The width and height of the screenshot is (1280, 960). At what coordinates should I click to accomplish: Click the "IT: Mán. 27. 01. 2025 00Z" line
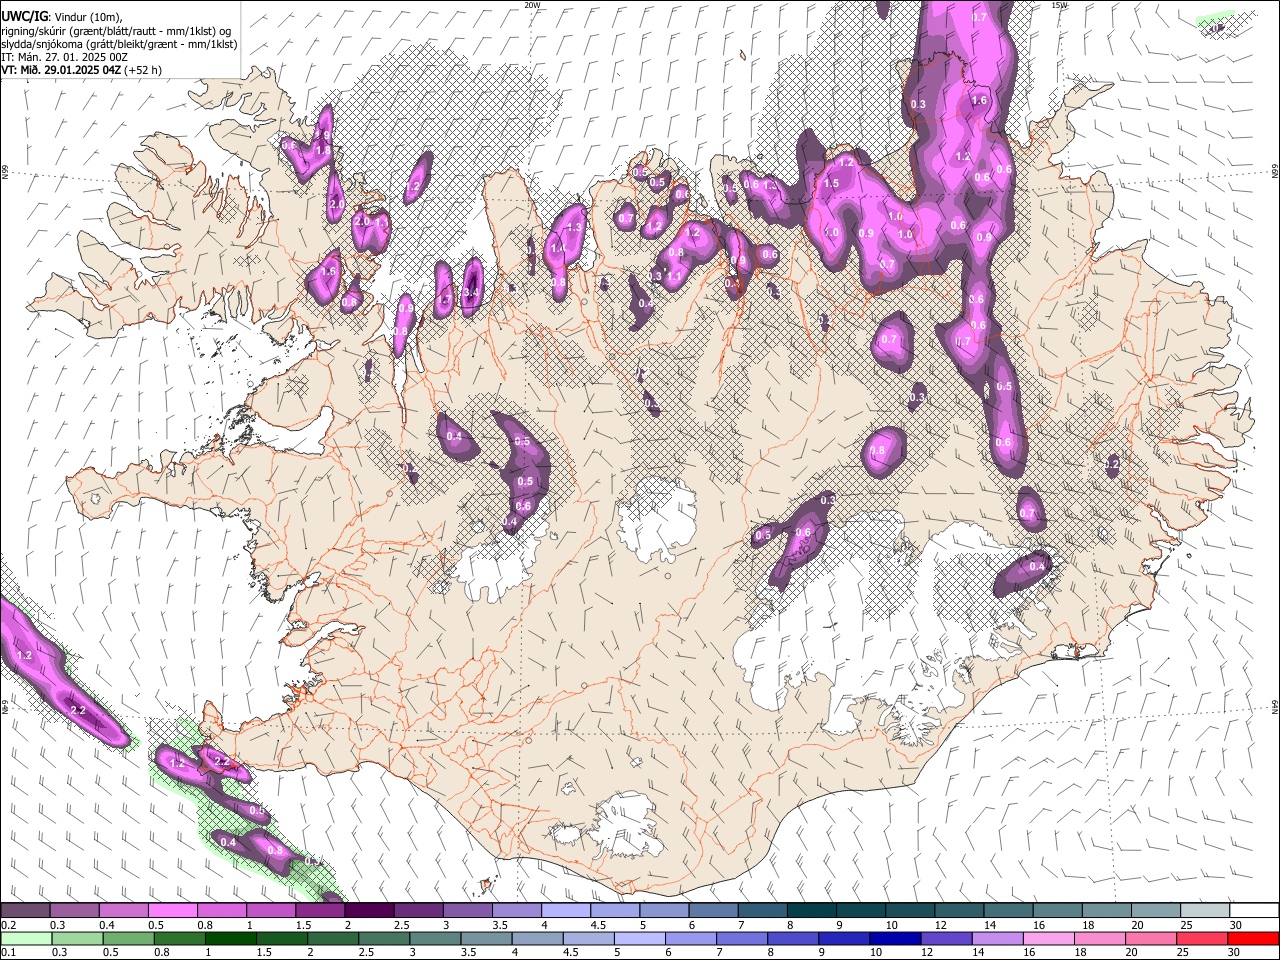click(64, 57)
